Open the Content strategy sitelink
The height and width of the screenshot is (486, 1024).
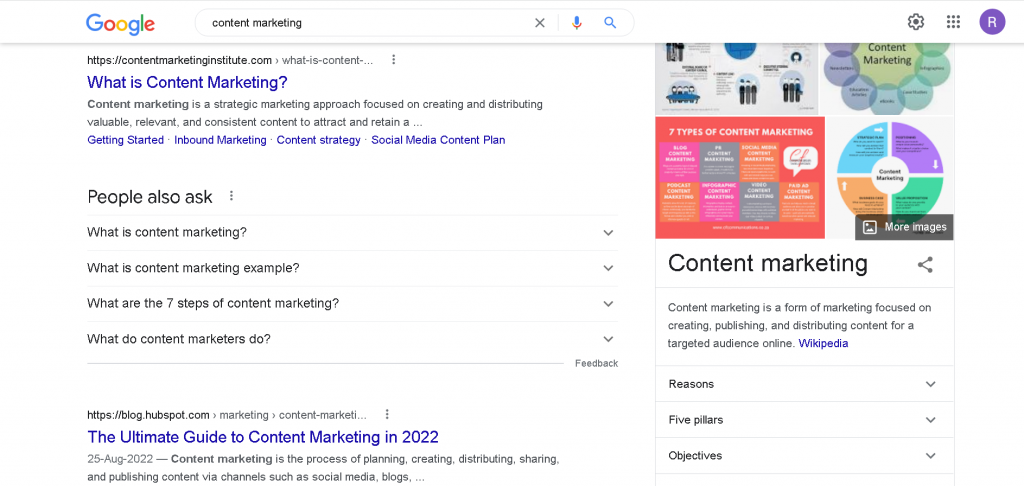318,140
